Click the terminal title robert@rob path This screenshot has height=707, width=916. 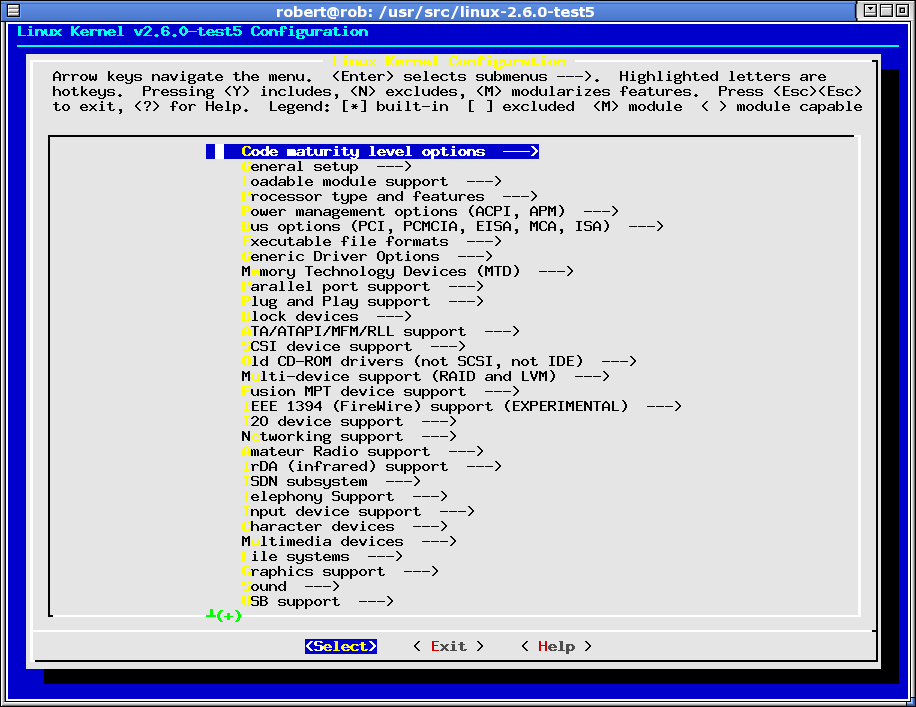[435, 11]
